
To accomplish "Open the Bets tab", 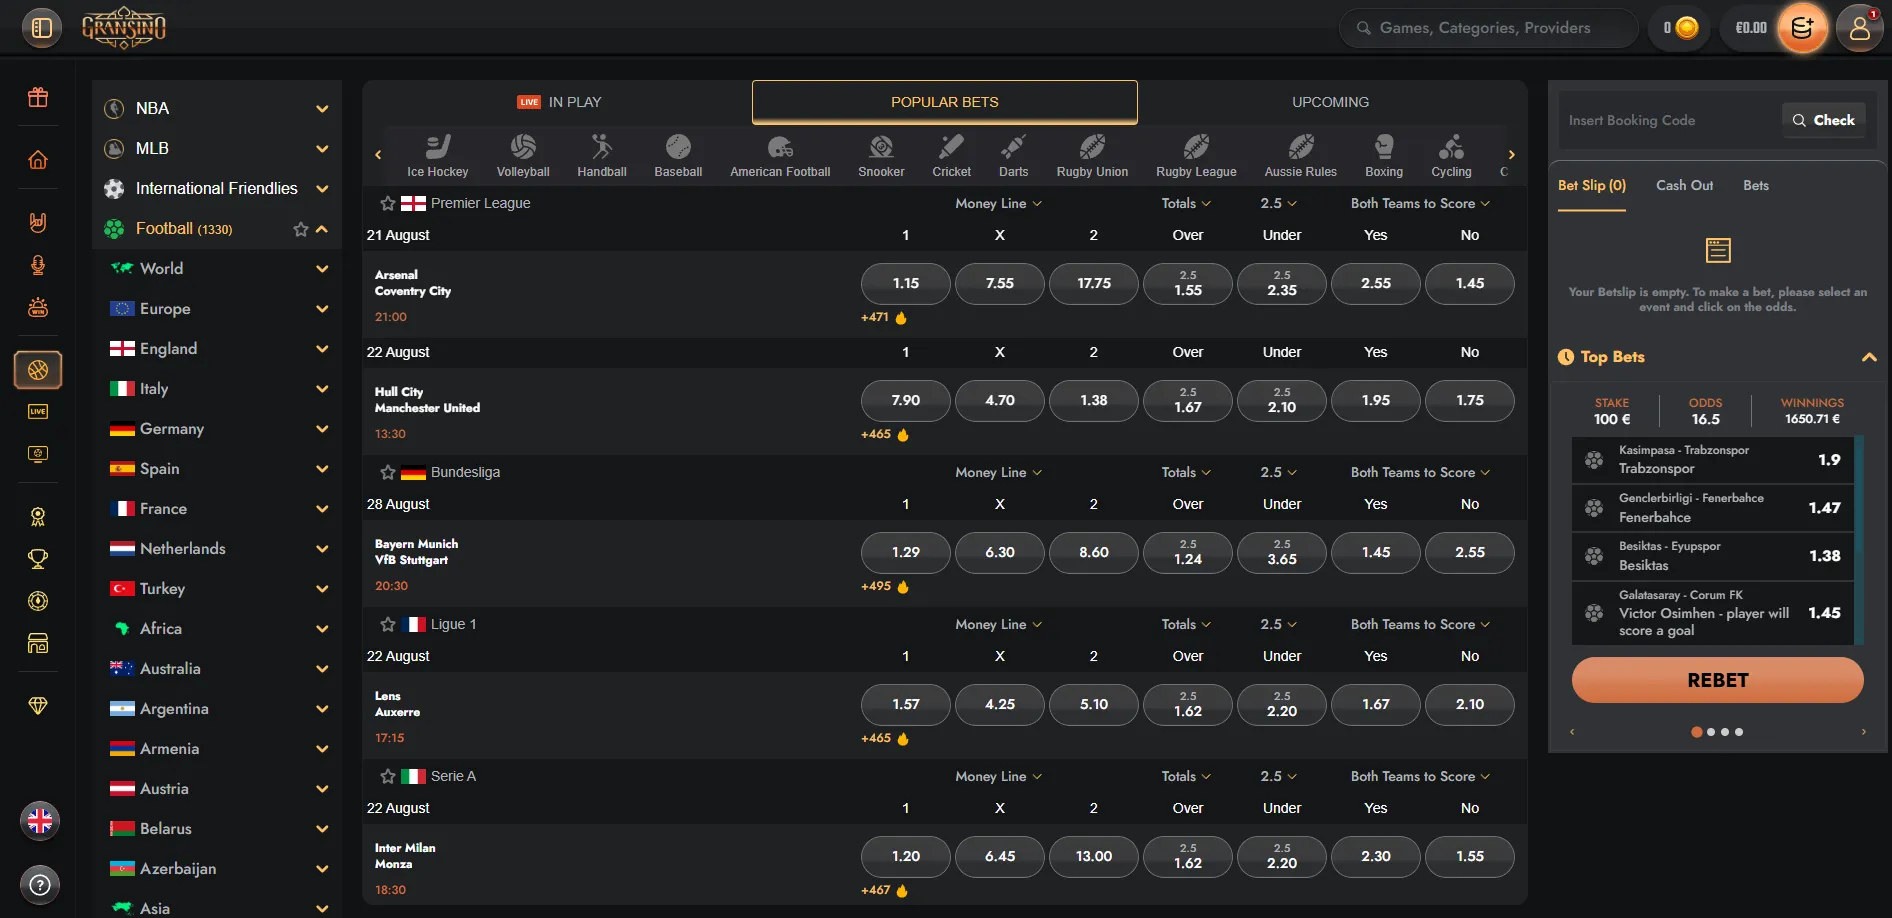I will pyautogui.click(x=1756, y=186).
